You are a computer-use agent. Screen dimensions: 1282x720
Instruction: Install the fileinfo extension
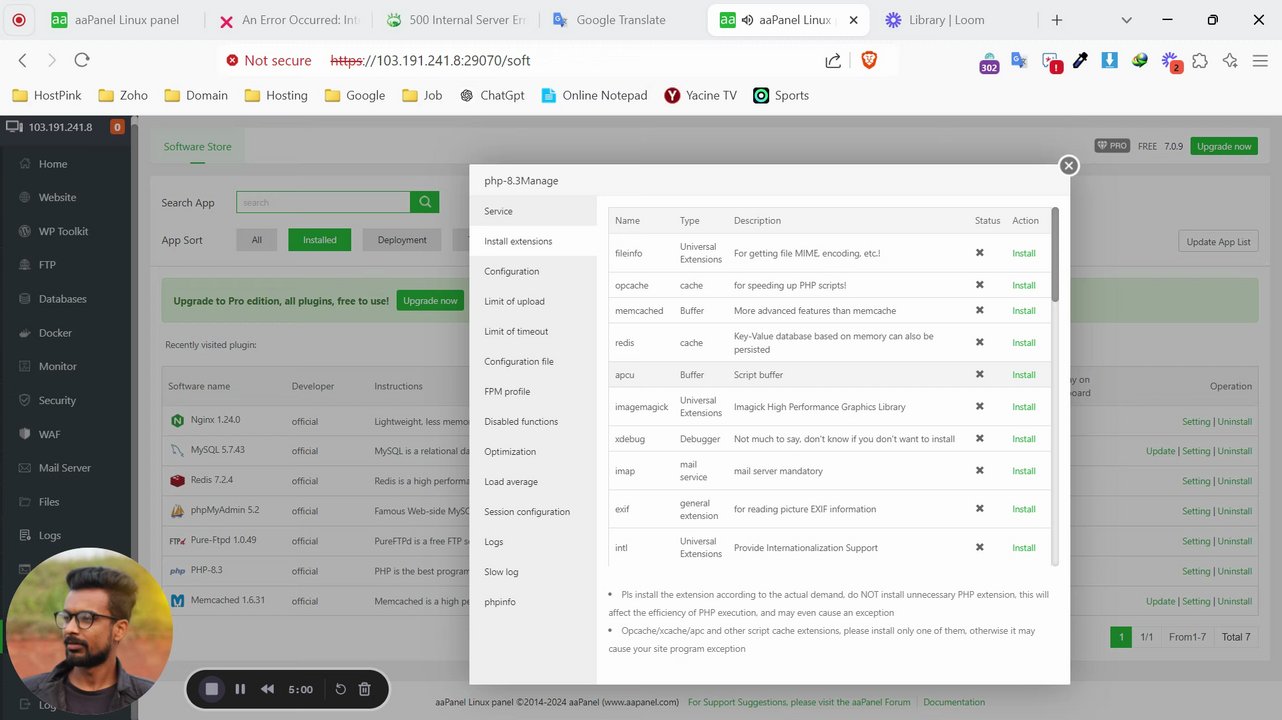(1023, 253)
